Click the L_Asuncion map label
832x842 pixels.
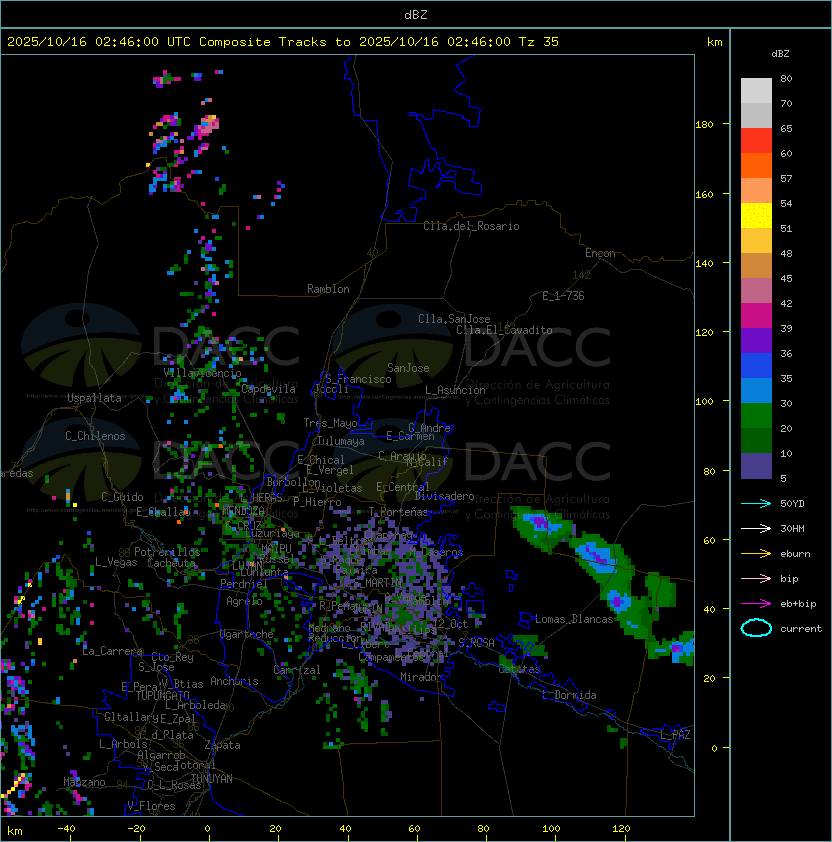coord(455,390)
